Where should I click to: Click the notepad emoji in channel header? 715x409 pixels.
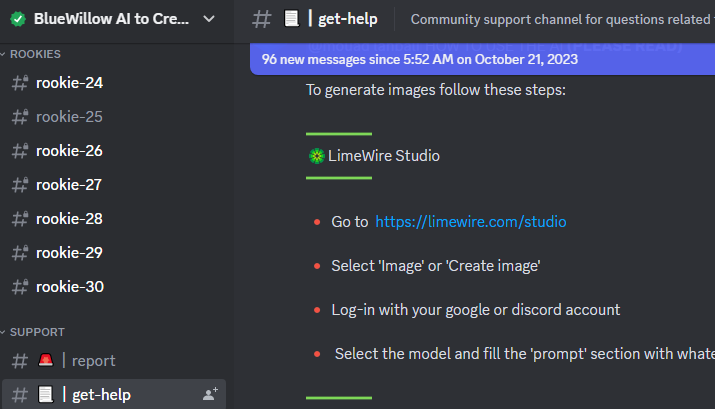click(x=291, y=19)
